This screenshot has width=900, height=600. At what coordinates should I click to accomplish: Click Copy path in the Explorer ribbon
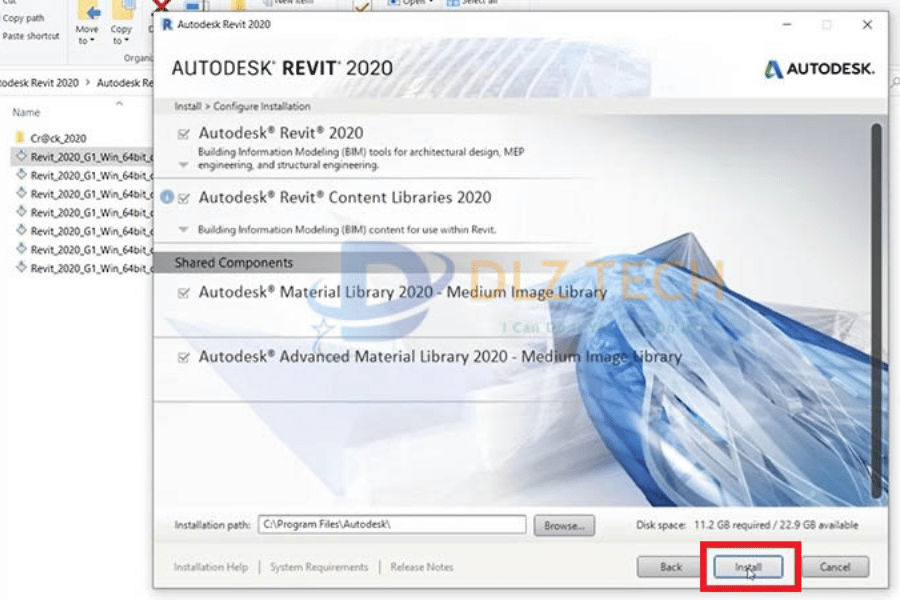[24, 18]
